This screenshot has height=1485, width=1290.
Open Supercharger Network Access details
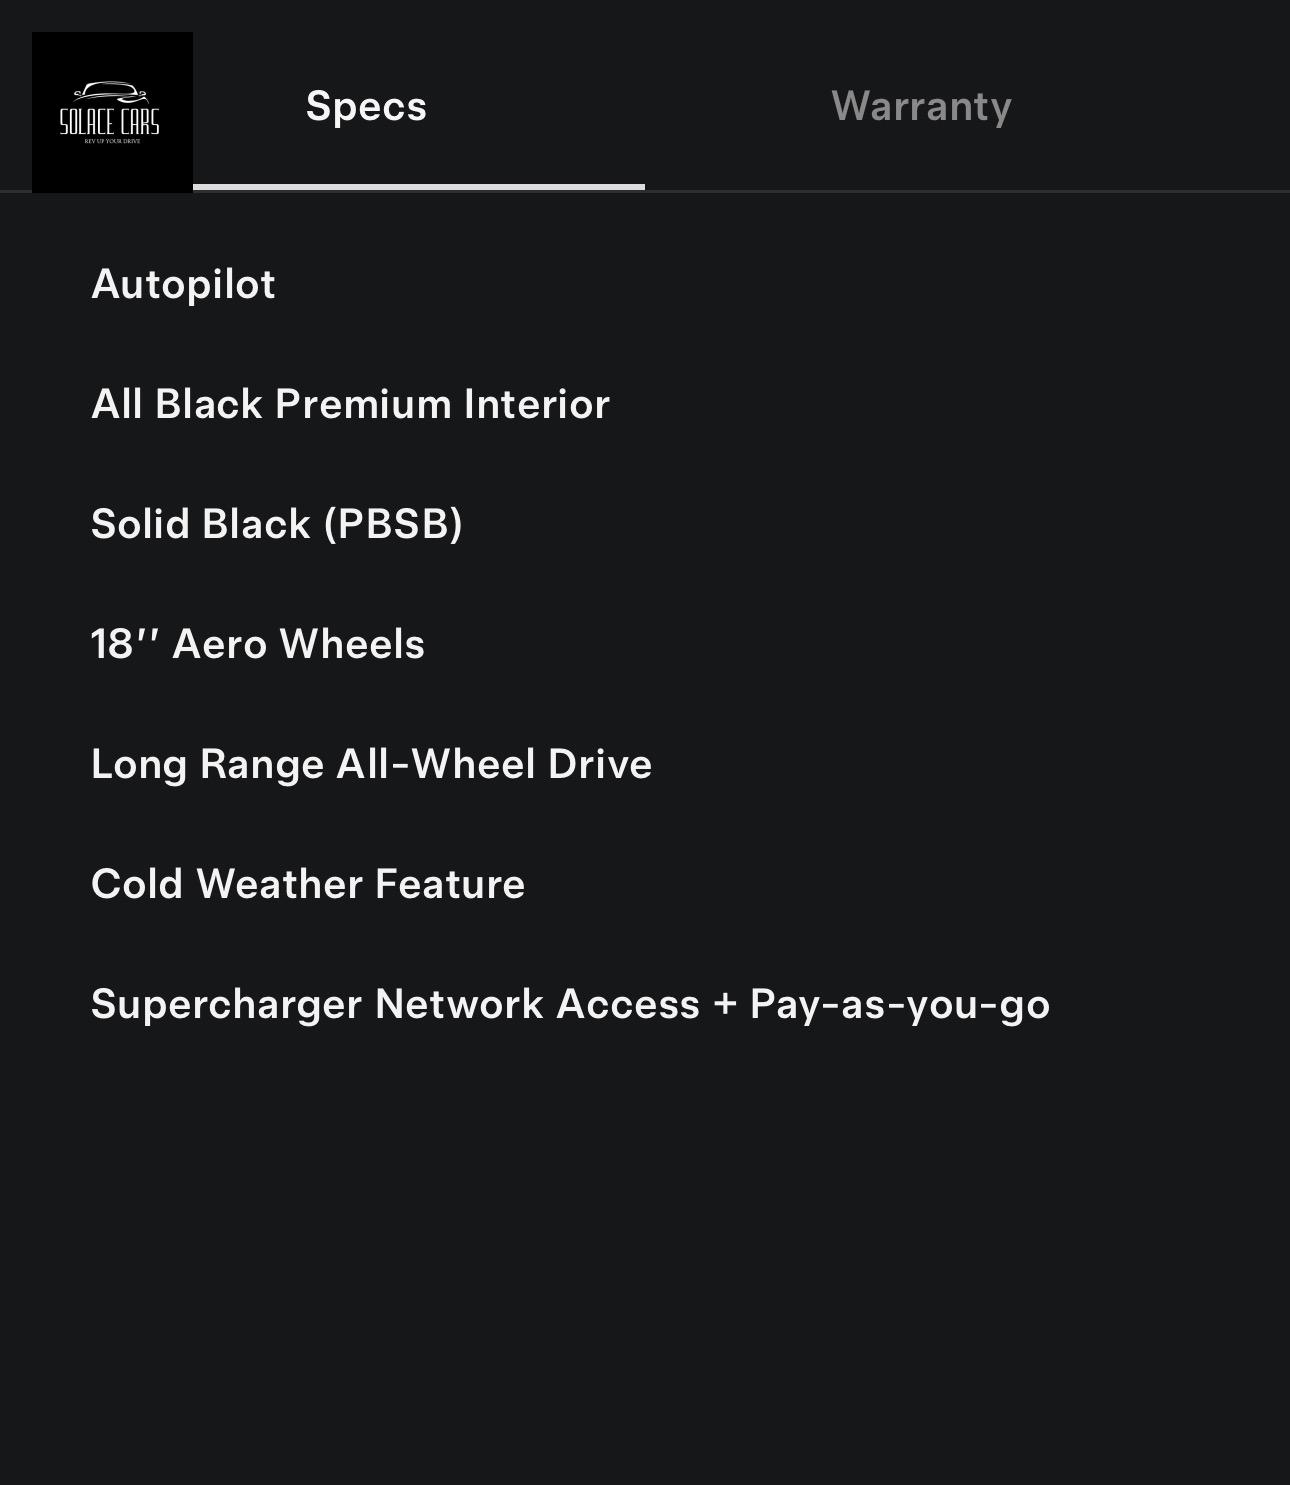[570, 1004]
